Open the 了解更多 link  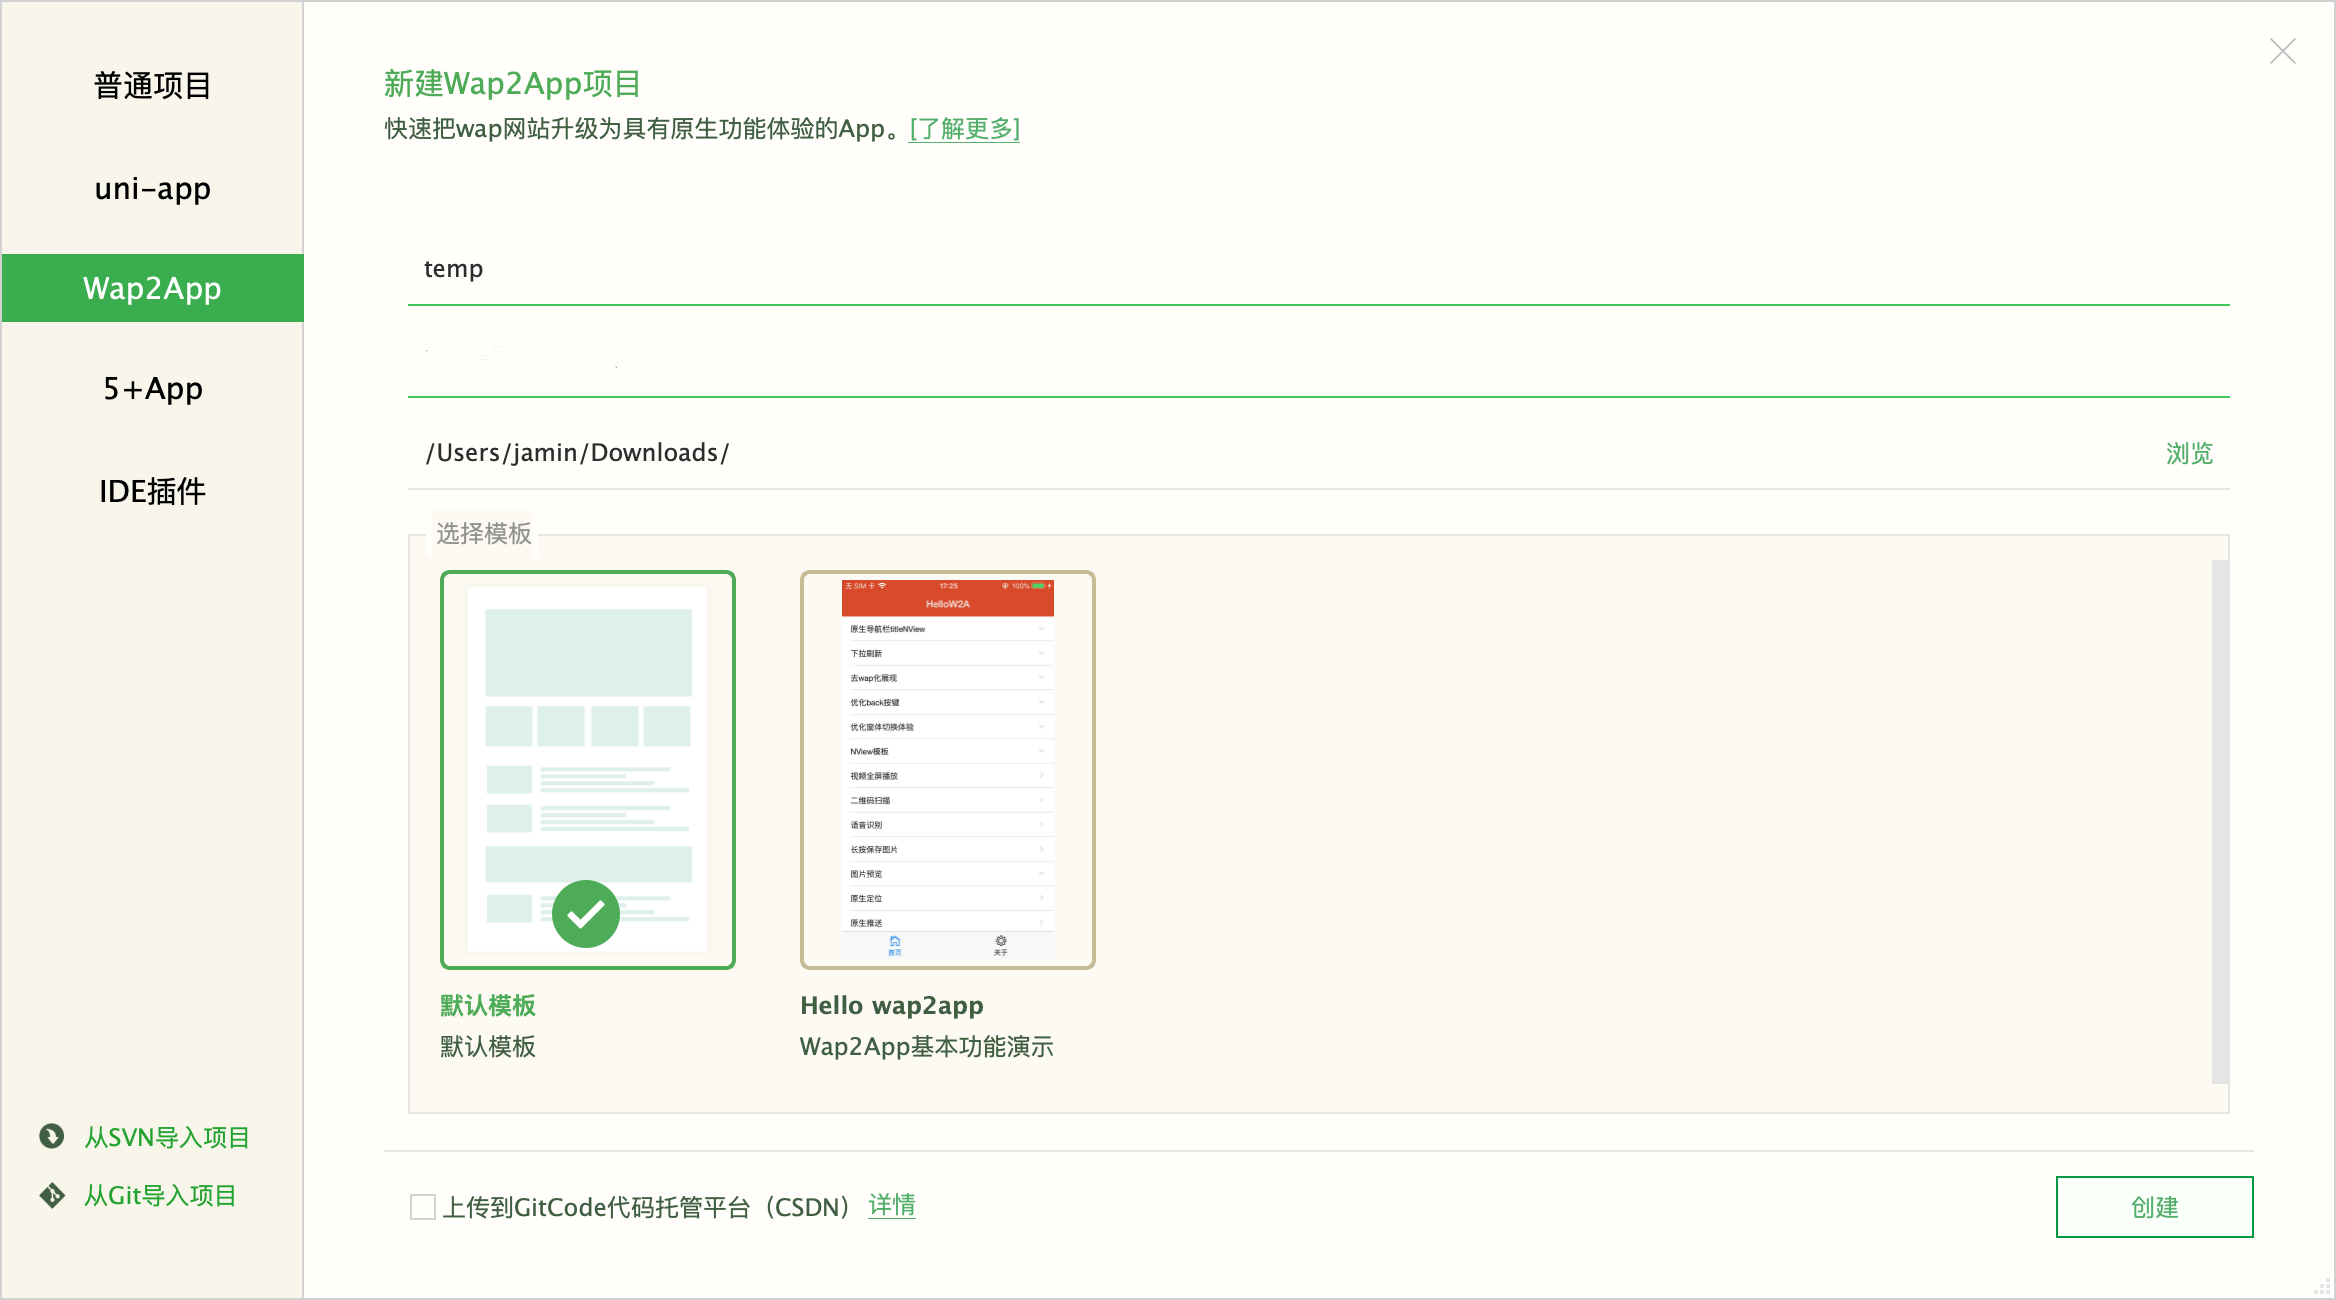(964, 129)
